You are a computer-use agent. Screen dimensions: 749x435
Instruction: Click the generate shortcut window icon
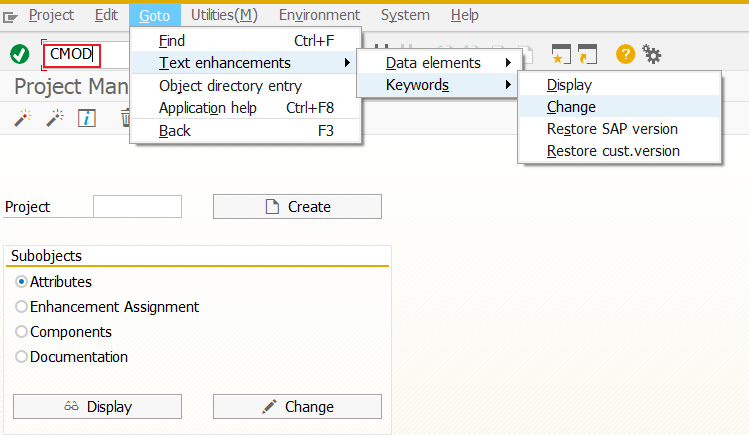coord(587,54)
